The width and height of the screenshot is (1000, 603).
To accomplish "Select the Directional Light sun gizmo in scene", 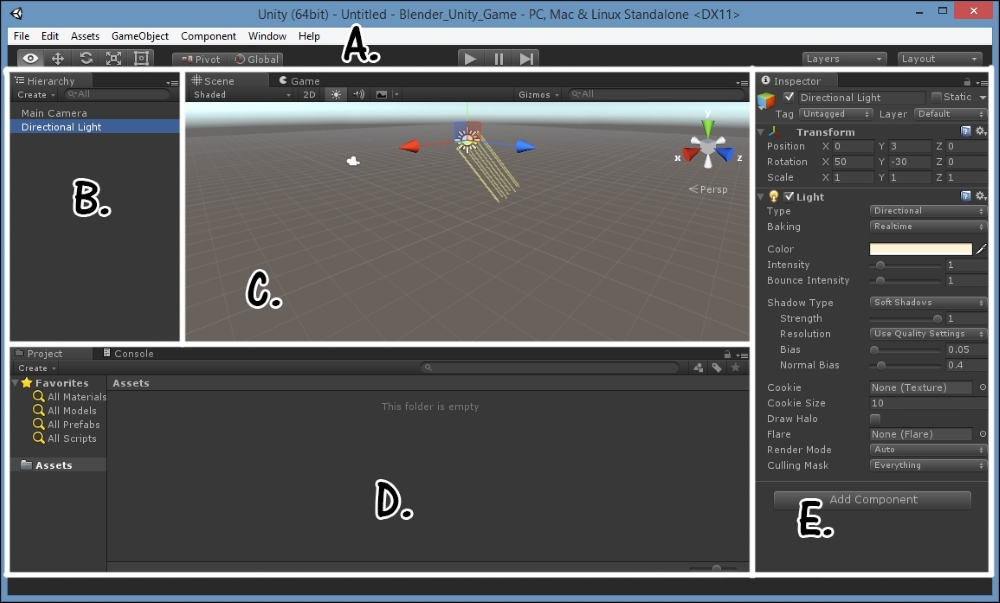I will coord(467,140).
